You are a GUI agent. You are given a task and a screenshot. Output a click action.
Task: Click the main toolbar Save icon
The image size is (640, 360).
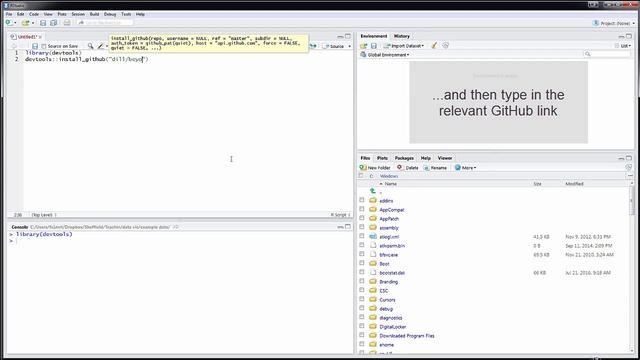tap(43, 23)
